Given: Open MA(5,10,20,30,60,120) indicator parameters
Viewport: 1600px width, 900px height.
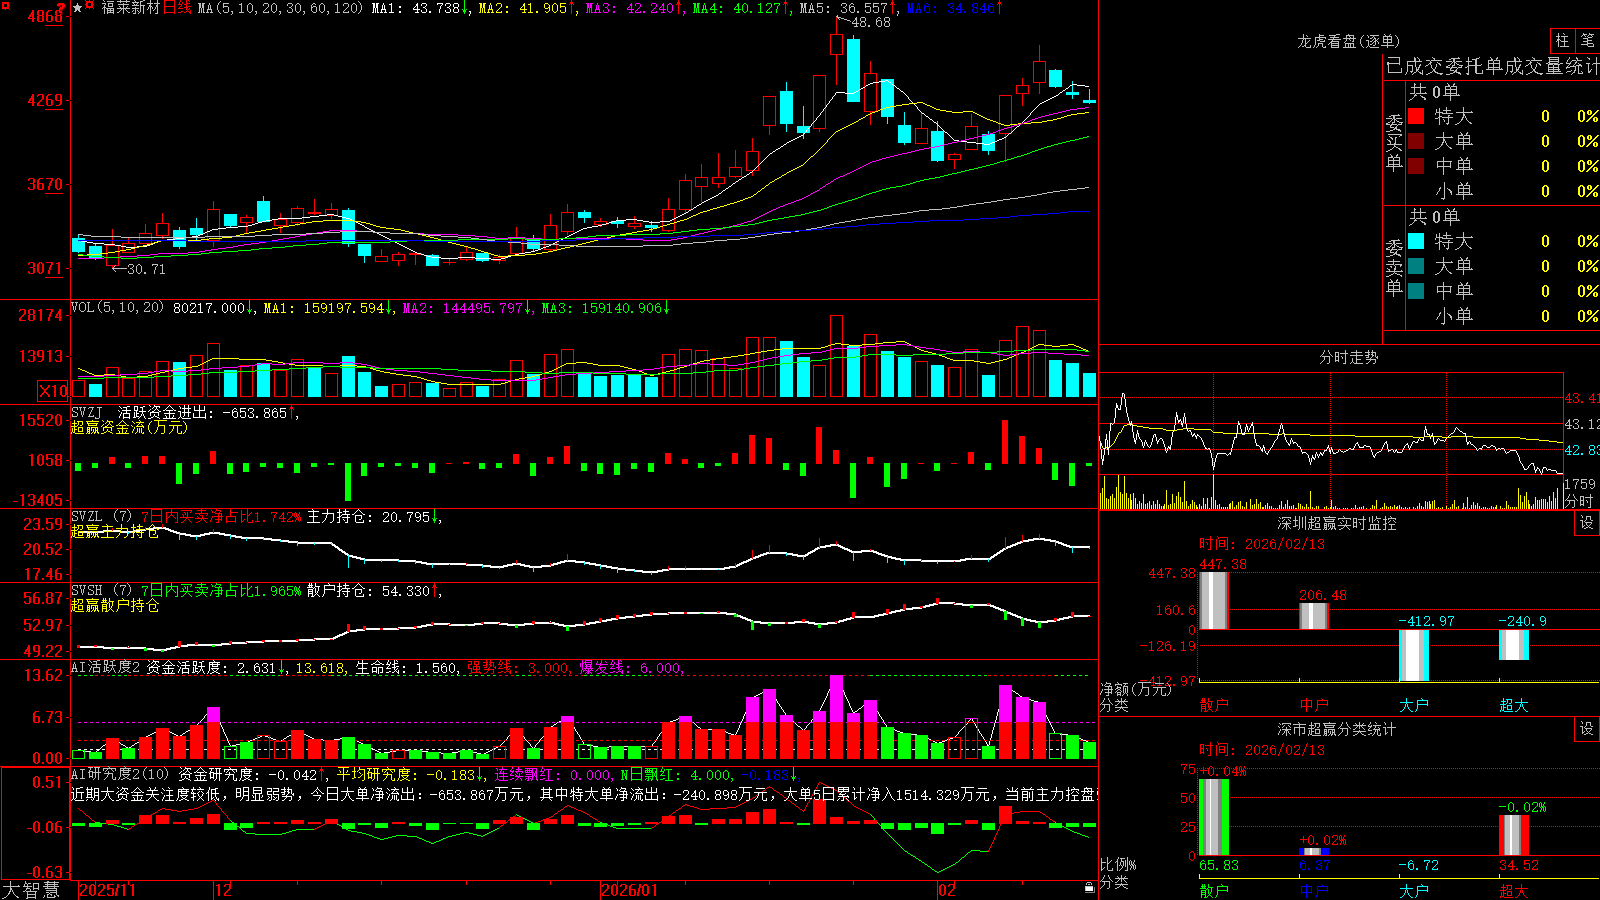Looking at the screenshot, I should (x=280, y=8).
